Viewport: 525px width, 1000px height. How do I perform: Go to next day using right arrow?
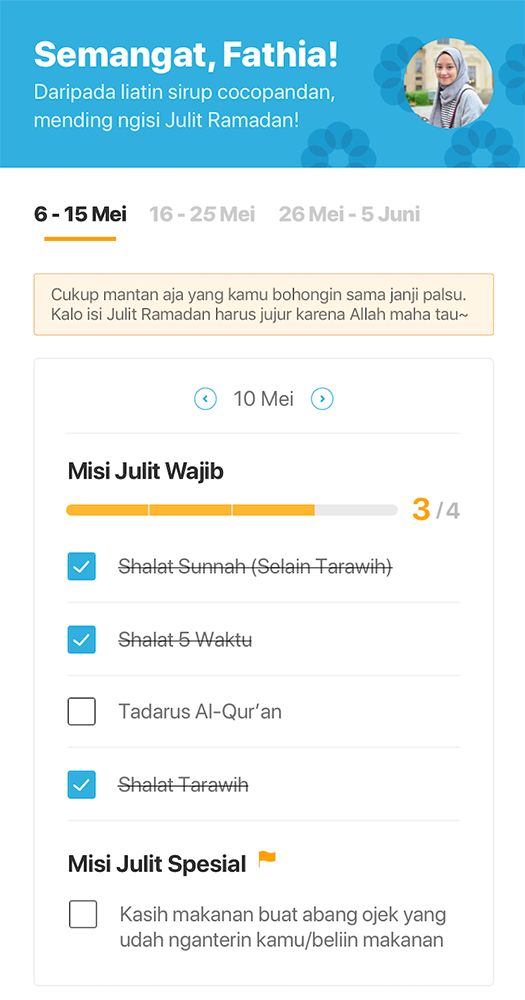[322, 399]
